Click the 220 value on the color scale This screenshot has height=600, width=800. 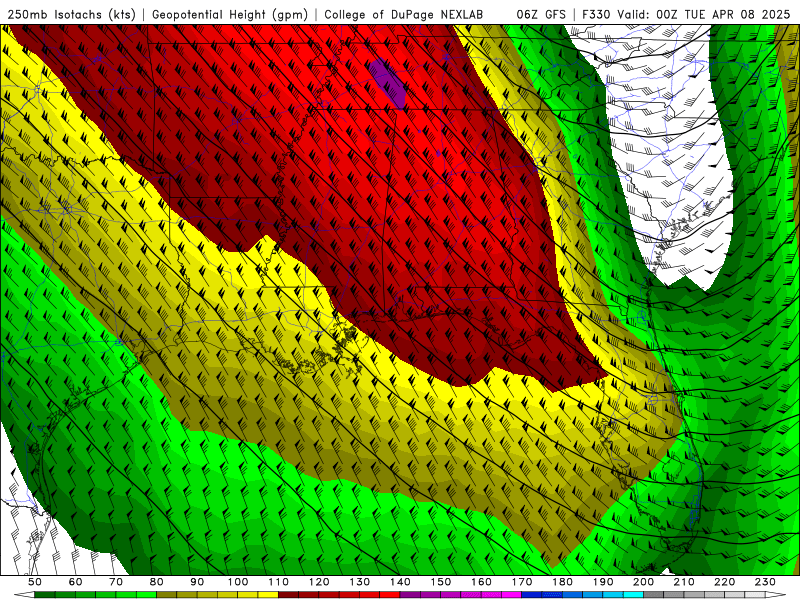coord(724,582)
